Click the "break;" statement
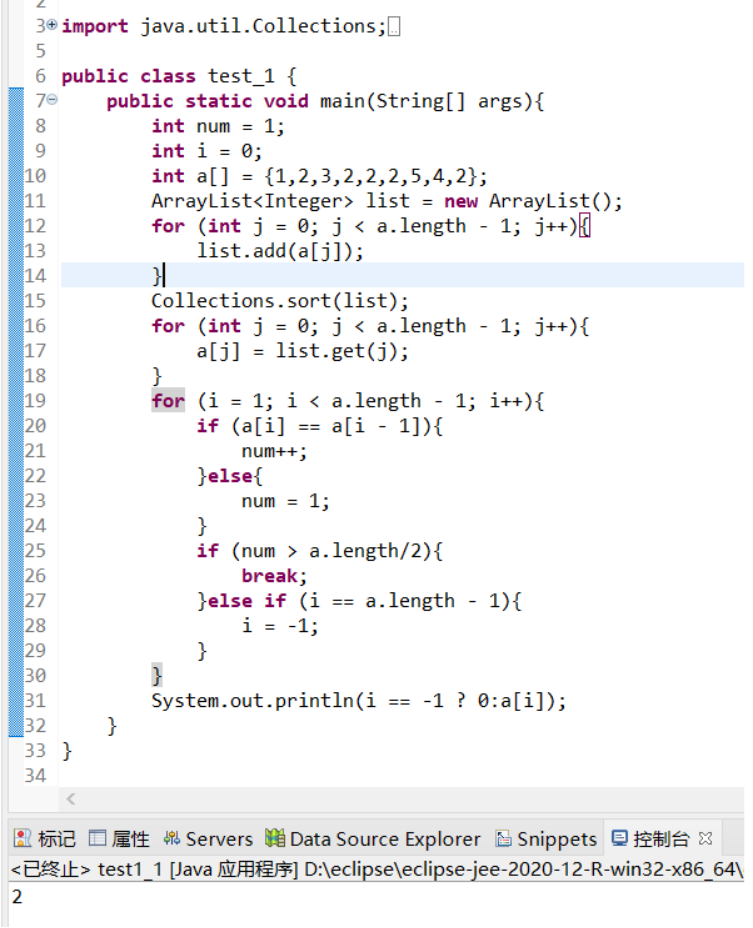 [274, 576]
